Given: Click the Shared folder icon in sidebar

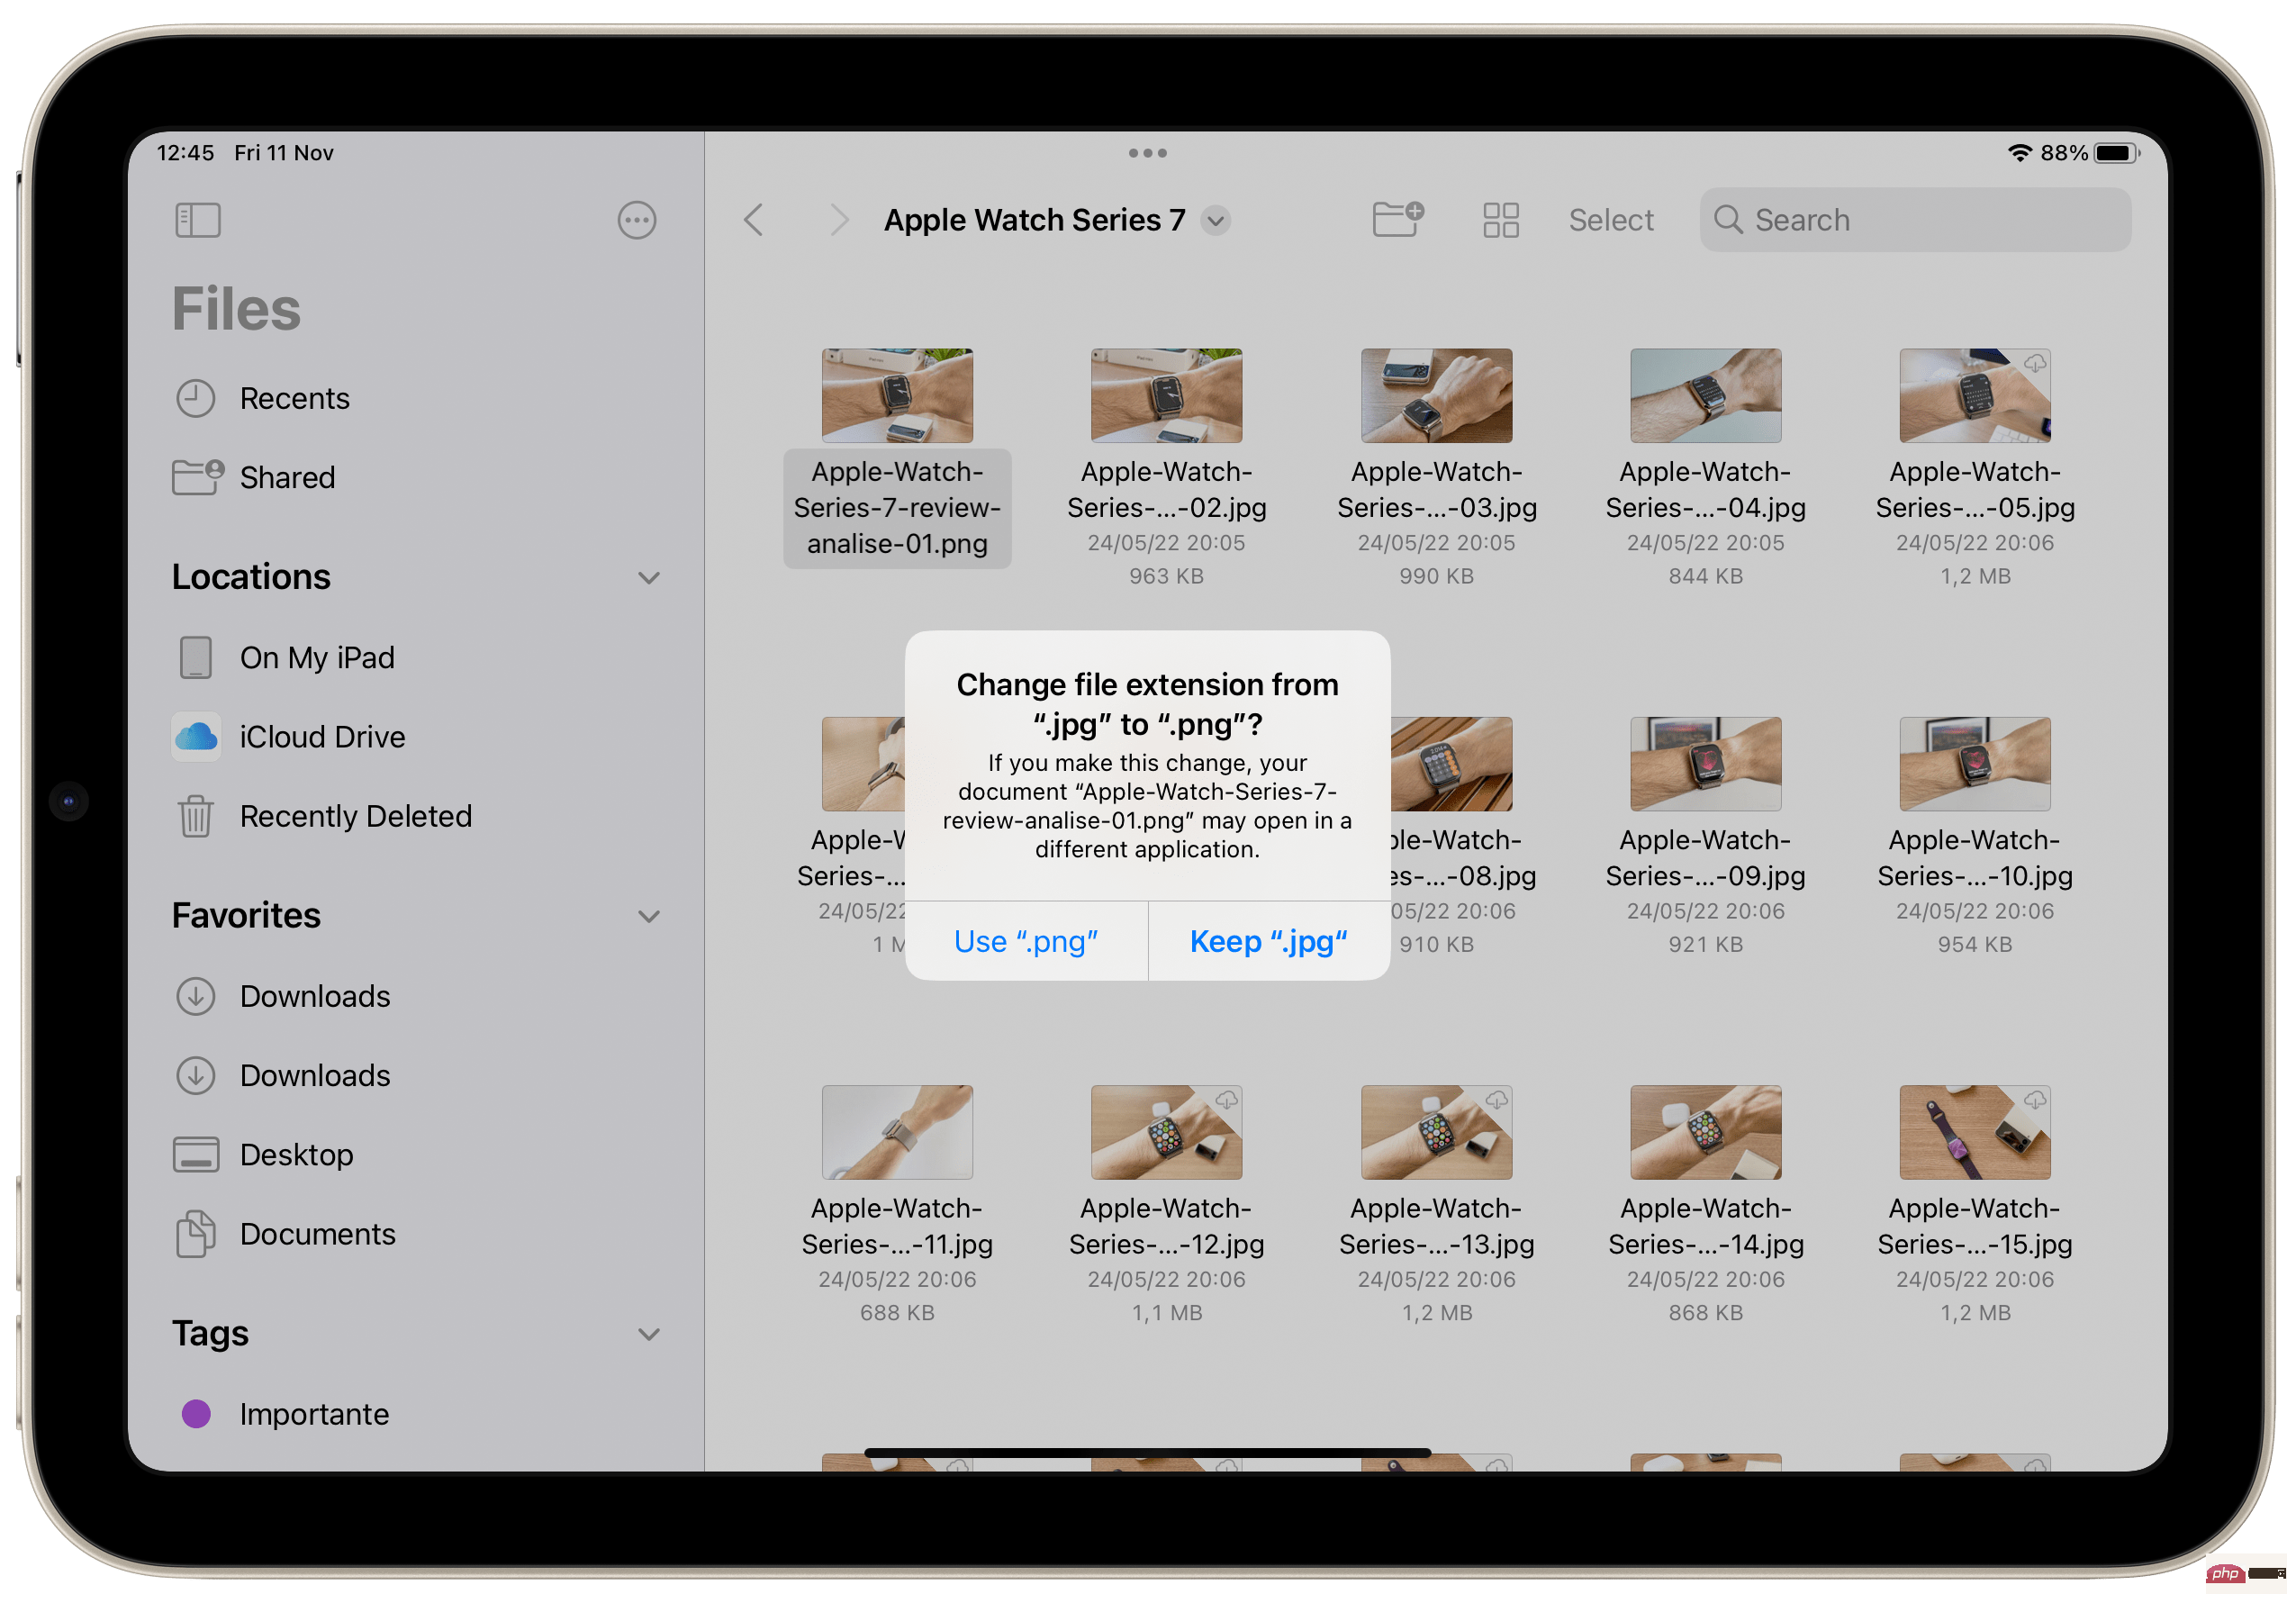Looking at the screenshot, I should (x=195, y=476).
